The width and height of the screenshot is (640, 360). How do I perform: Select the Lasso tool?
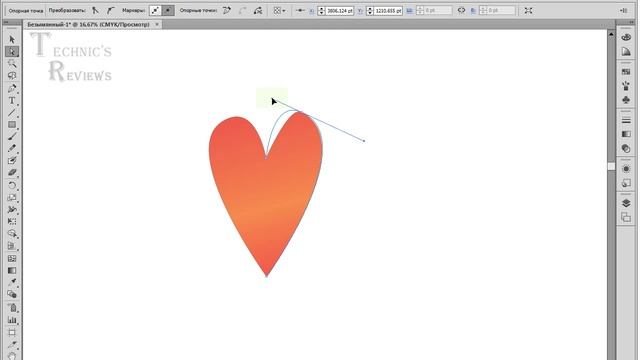click(12, 76)
